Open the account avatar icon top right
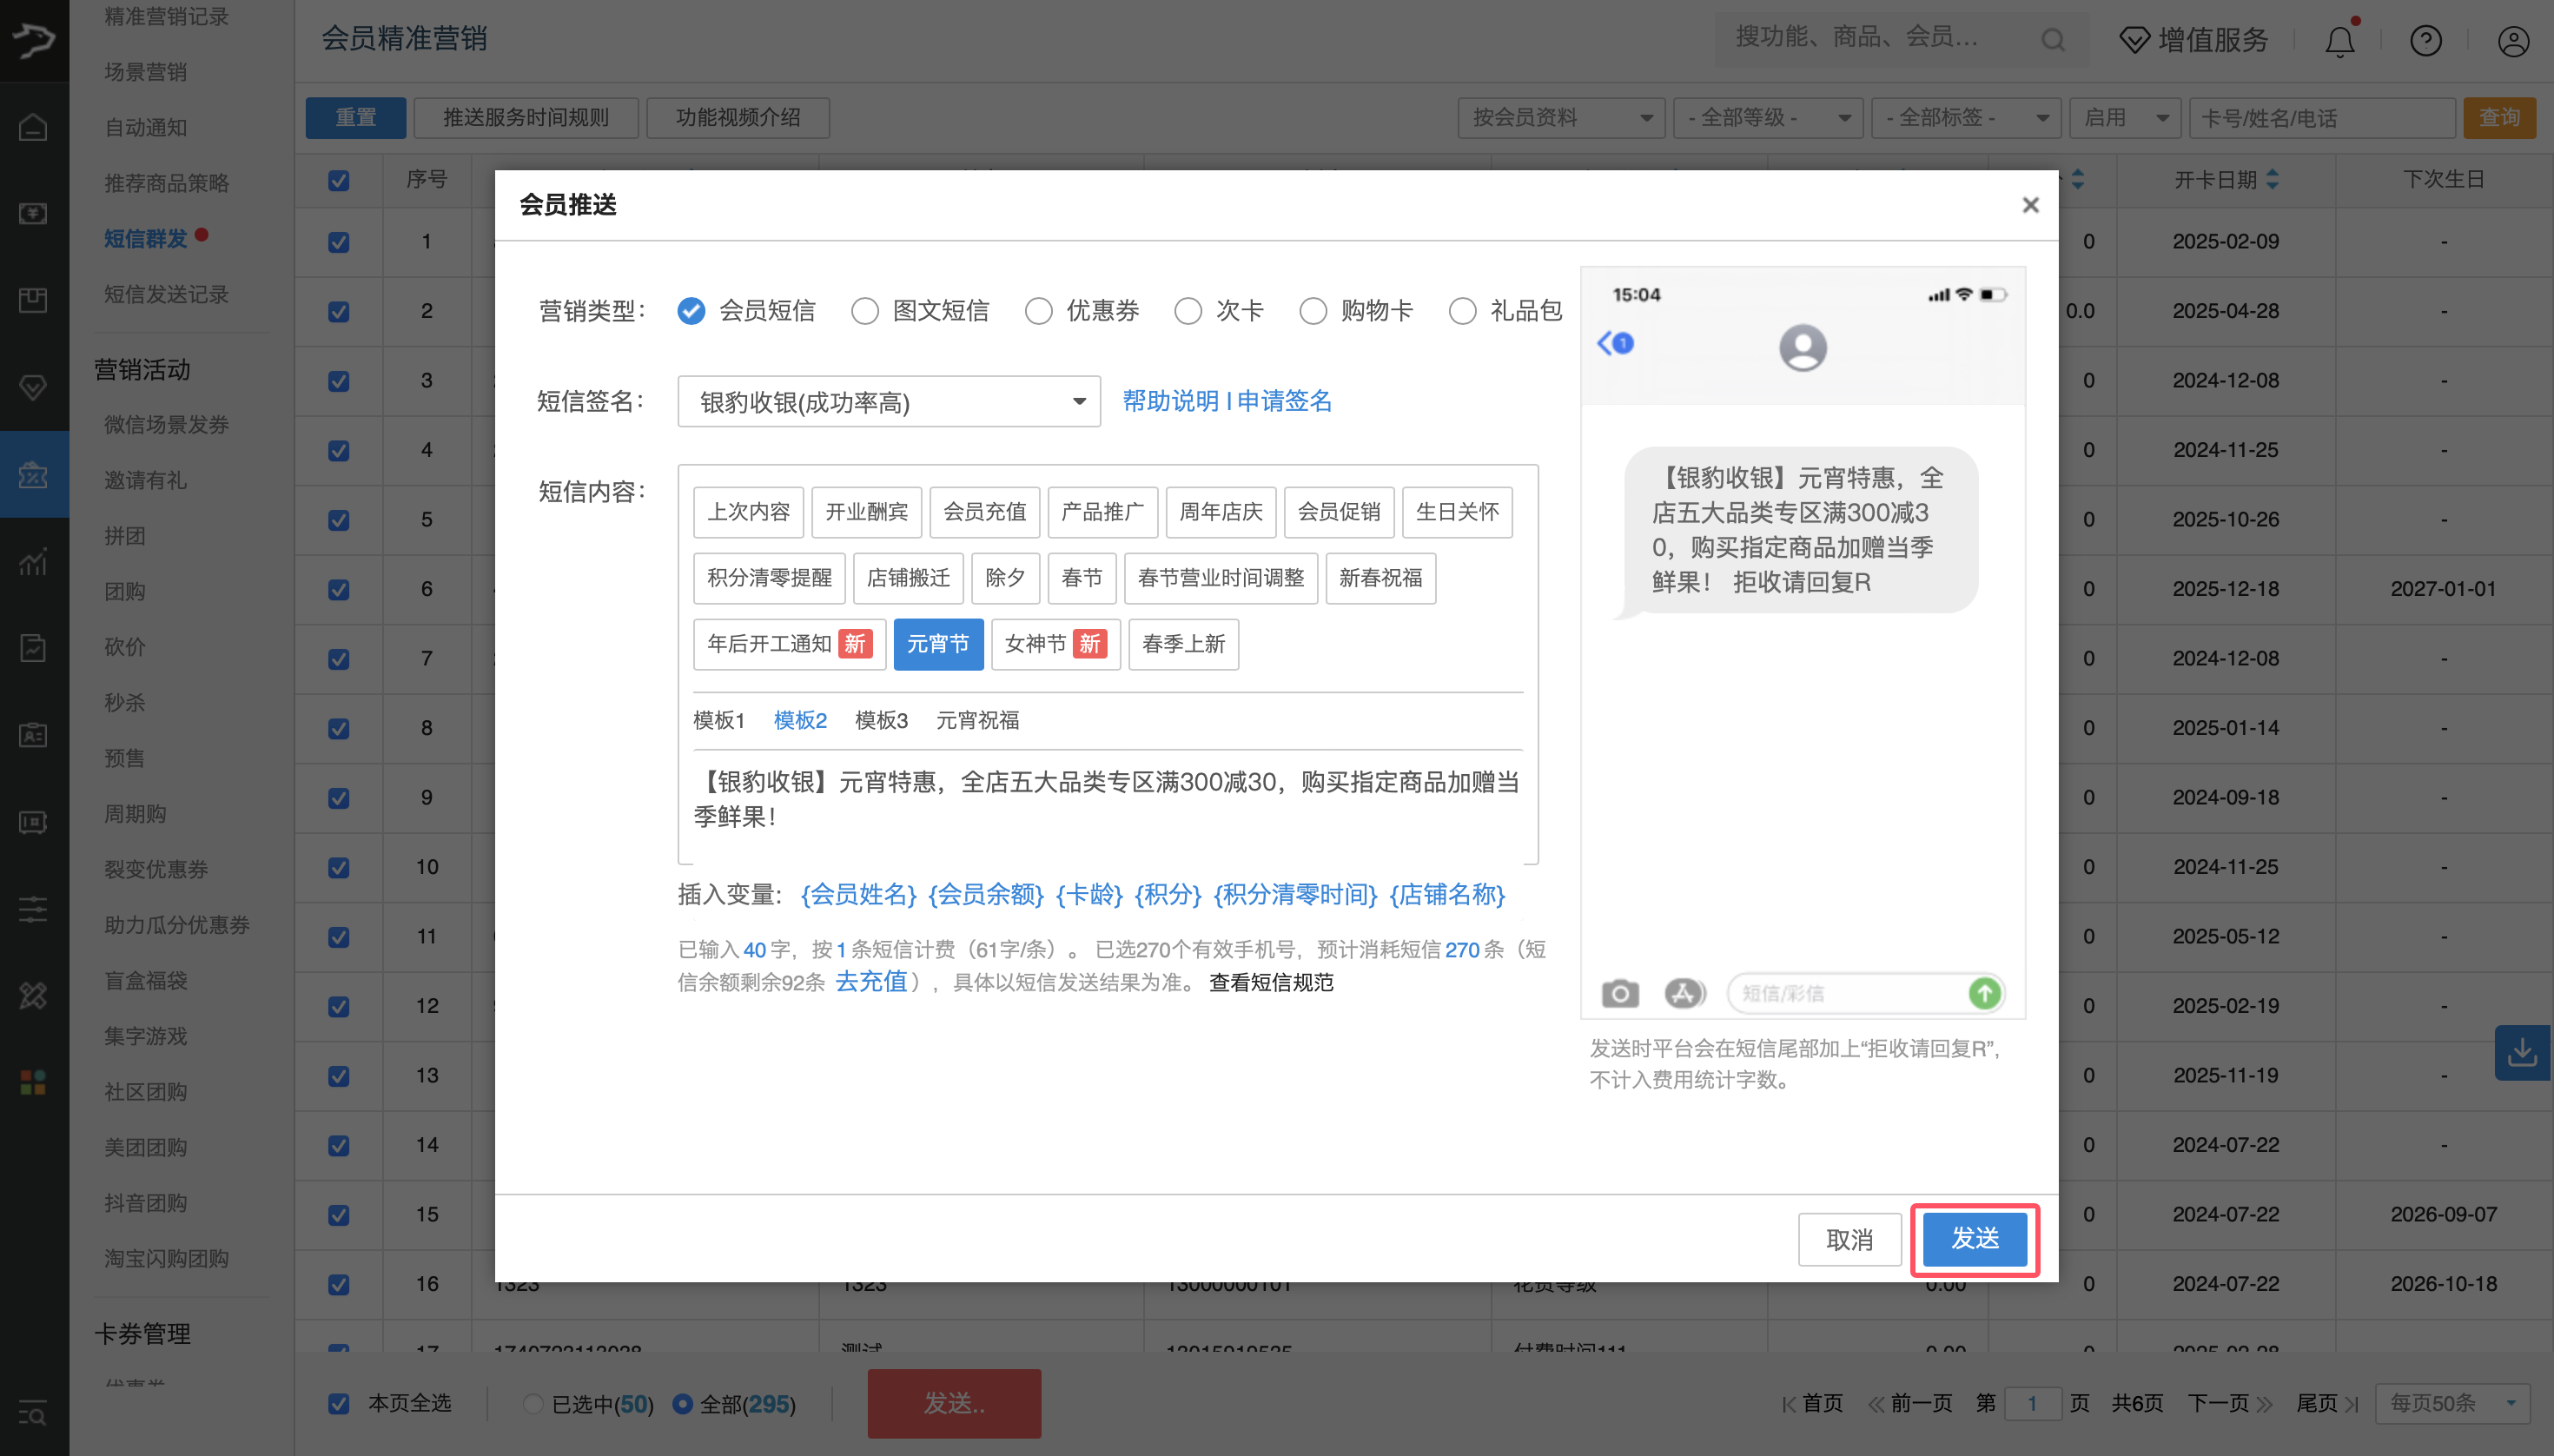The width and height of the screenshot is (2554, 1456). click(x=2513, y=41)
